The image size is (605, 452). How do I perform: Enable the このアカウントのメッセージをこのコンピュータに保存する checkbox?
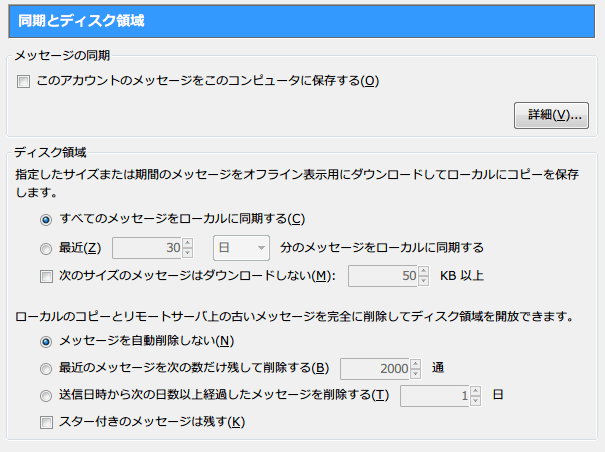(x=24, y=81)
